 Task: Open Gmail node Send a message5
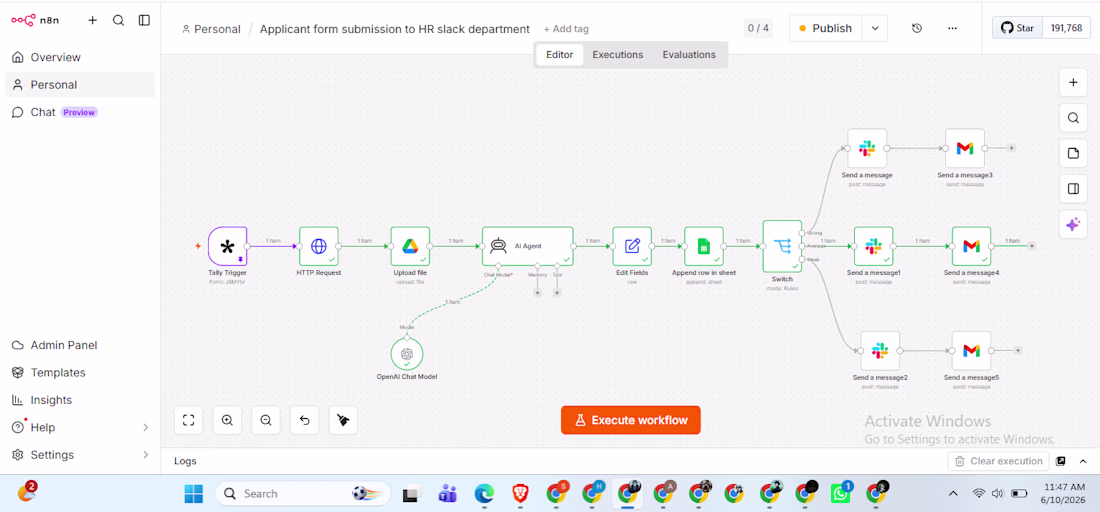point(972,351)
